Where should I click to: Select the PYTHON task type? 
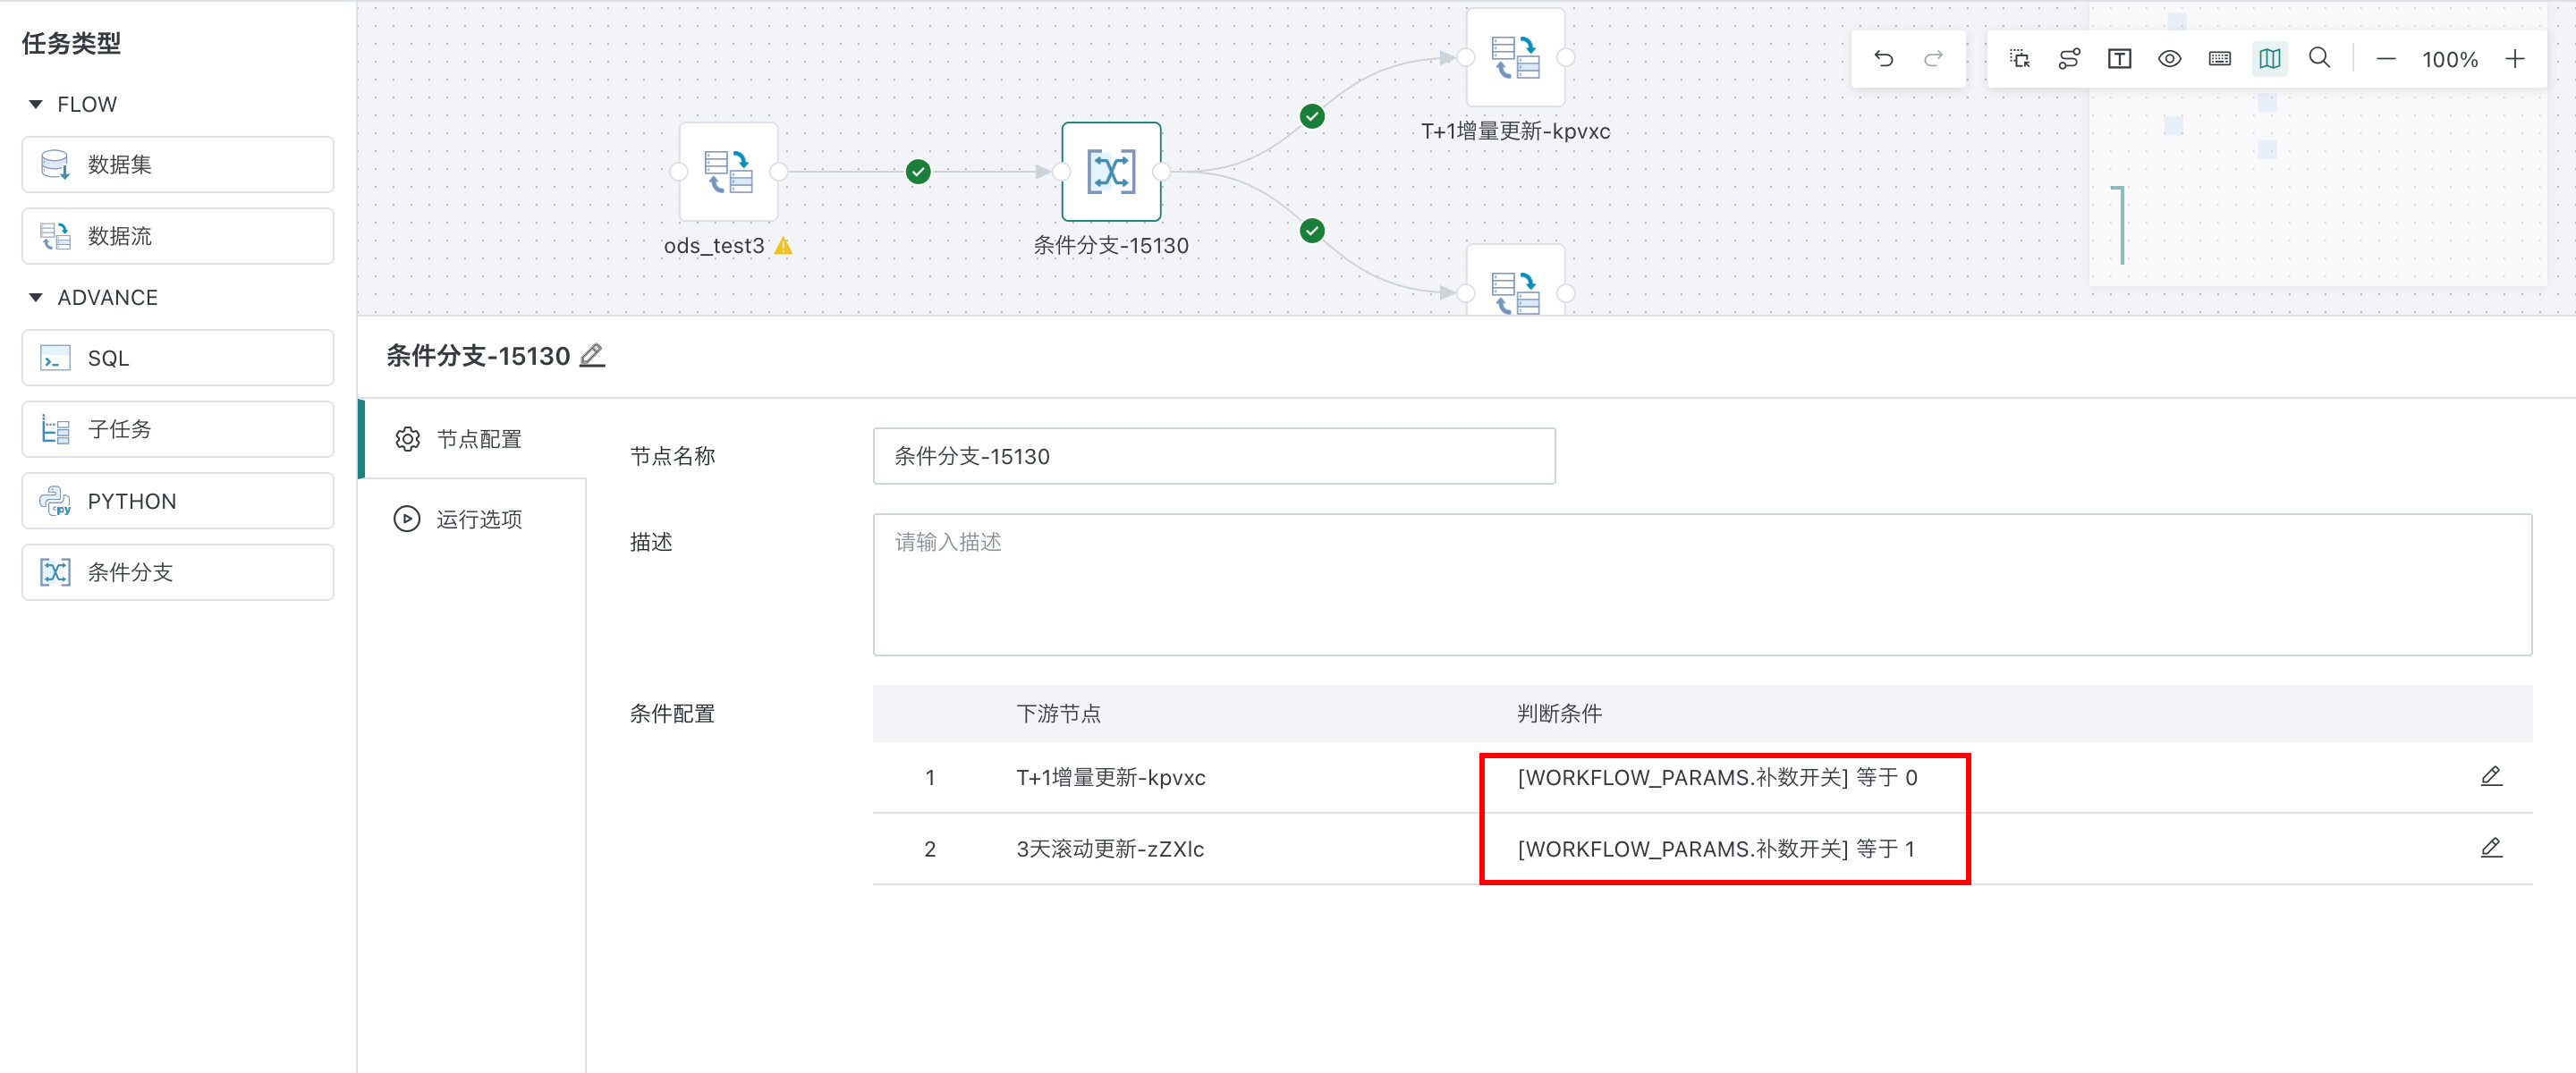tap(178, 501)
